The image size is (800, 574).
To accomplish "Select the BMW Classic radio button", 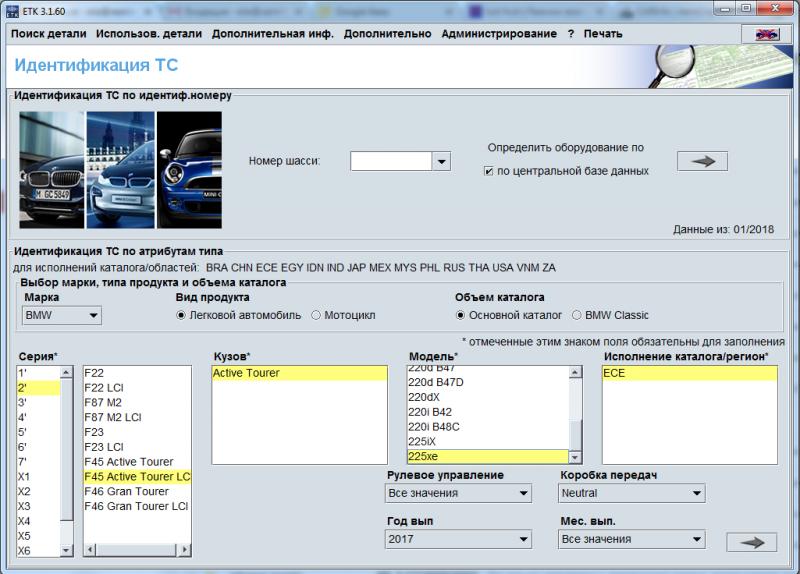I will click(x=577, y=315).
